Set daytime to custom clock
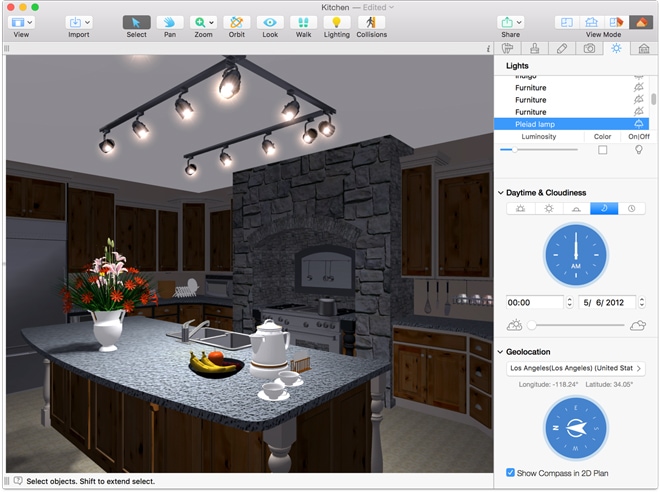The height and width of the screenshot is (492, 660). pyautogui.click(x=631, y=208)
